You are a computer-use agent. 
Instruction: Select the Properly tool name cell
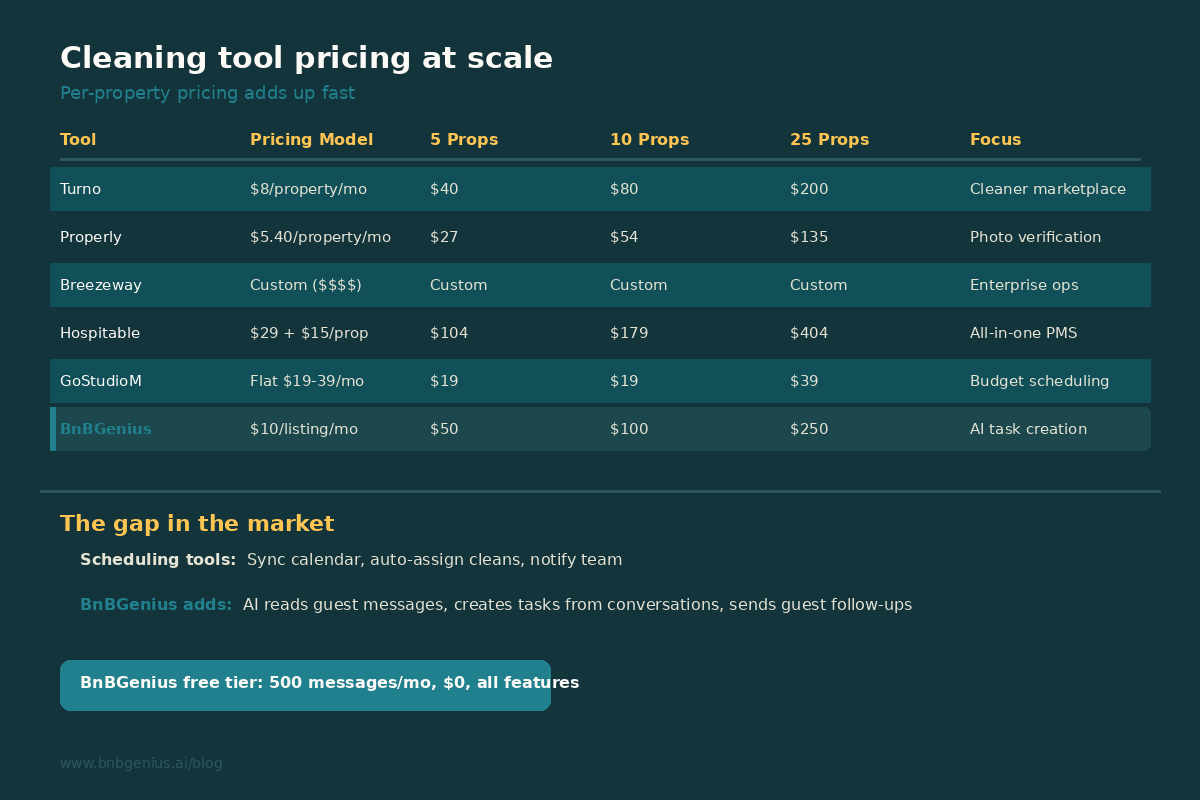click(91, 237)
